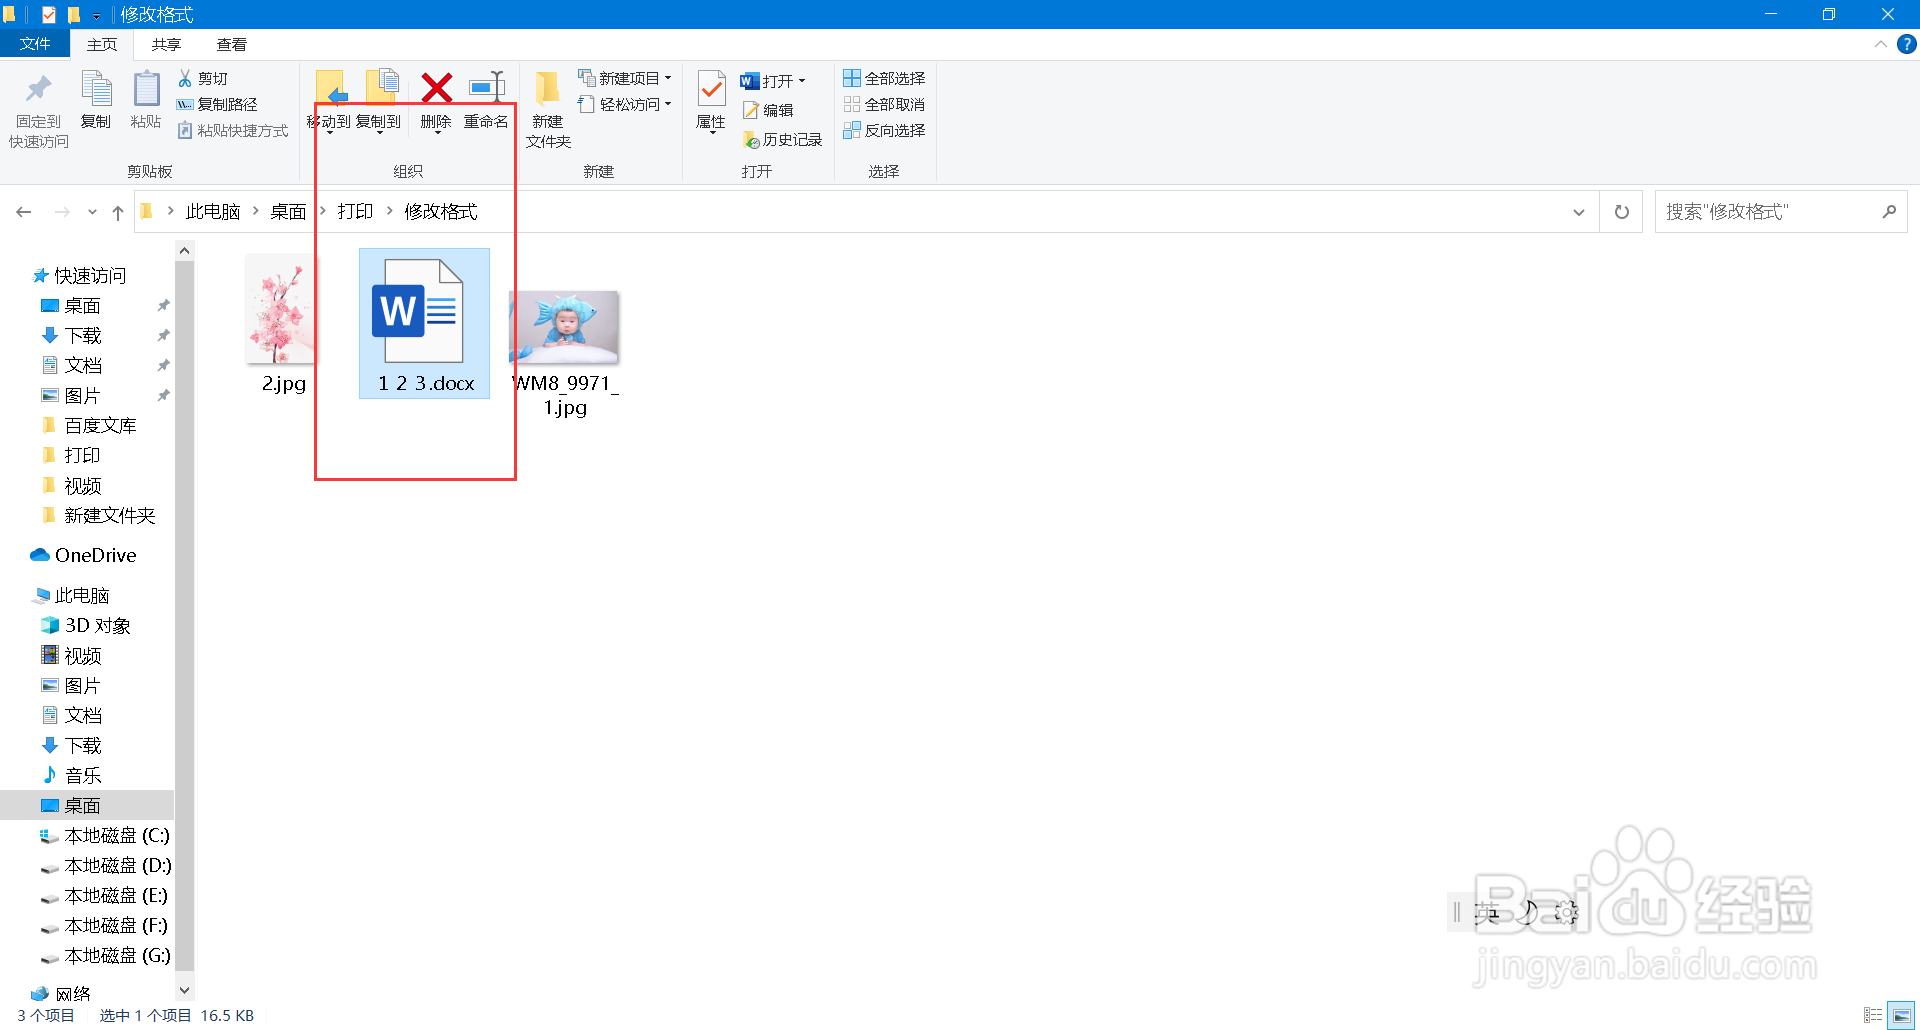Delete the selected file with red X

[x=436, y=101]
